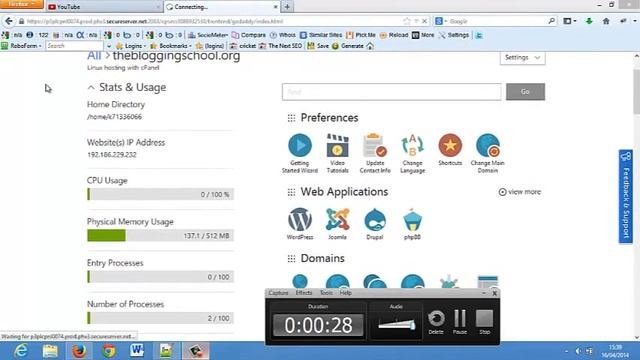Click the Pick Me toolbar item

click(361, 35)
